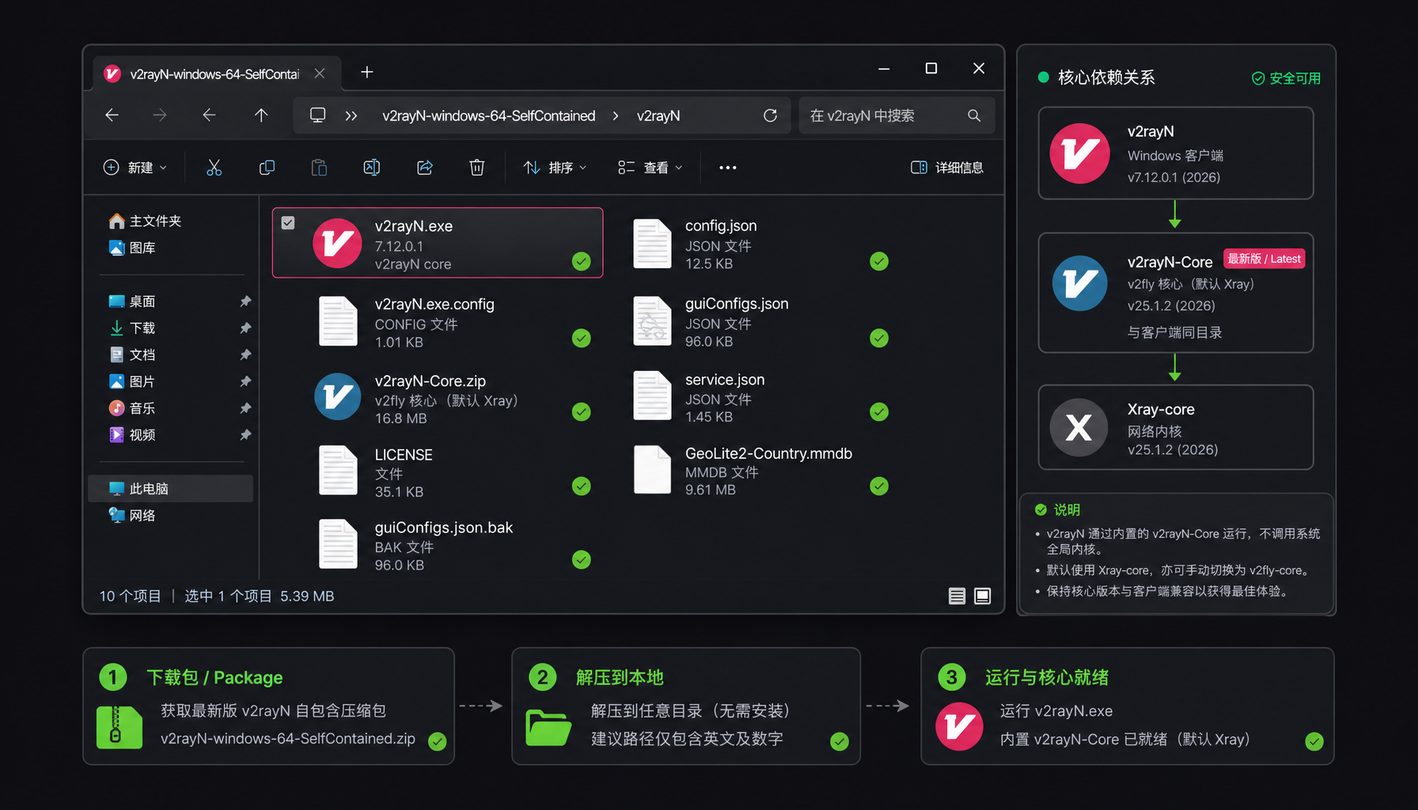Toggle the checkbox beside v2rayN.exe
The width and height of the screenshot is (1418, 810).
(288, 223)
